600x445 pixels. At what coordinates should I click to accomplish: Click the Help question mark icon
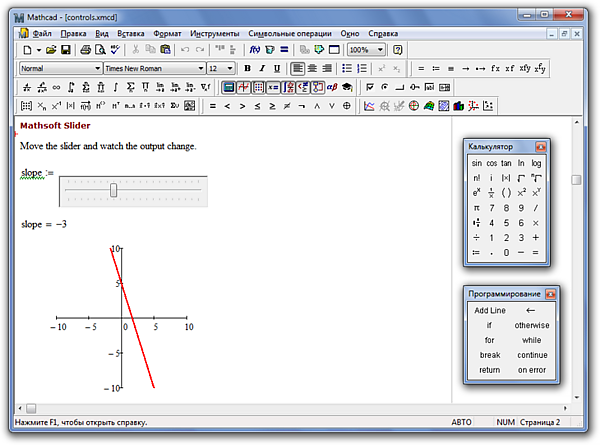[398, 49]
